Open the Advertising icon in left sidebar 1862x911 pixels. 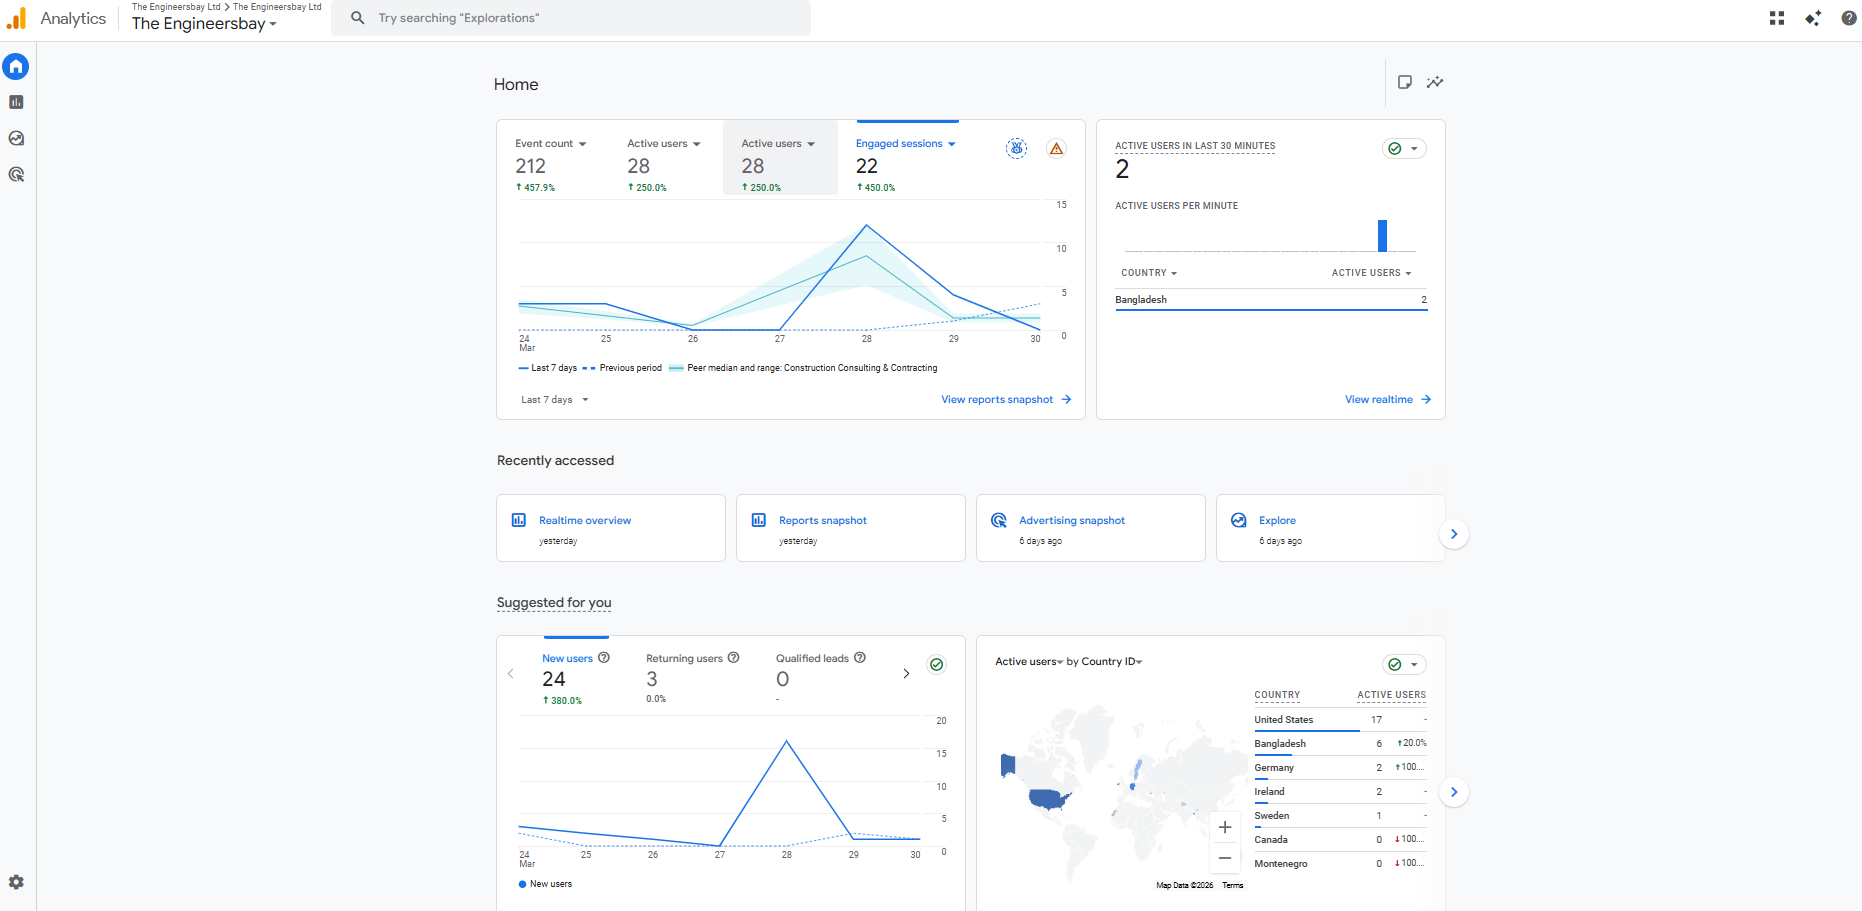[16, 174]
